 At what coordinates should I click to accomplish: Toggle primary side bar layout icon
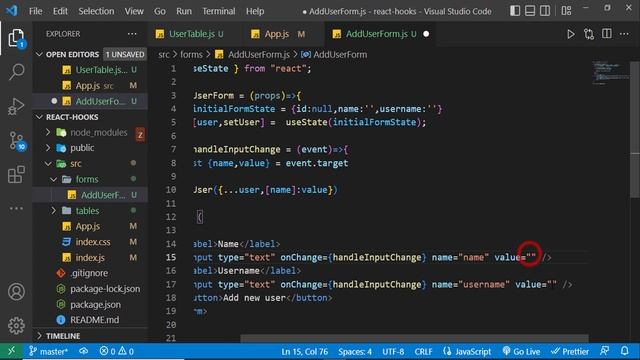515,11
